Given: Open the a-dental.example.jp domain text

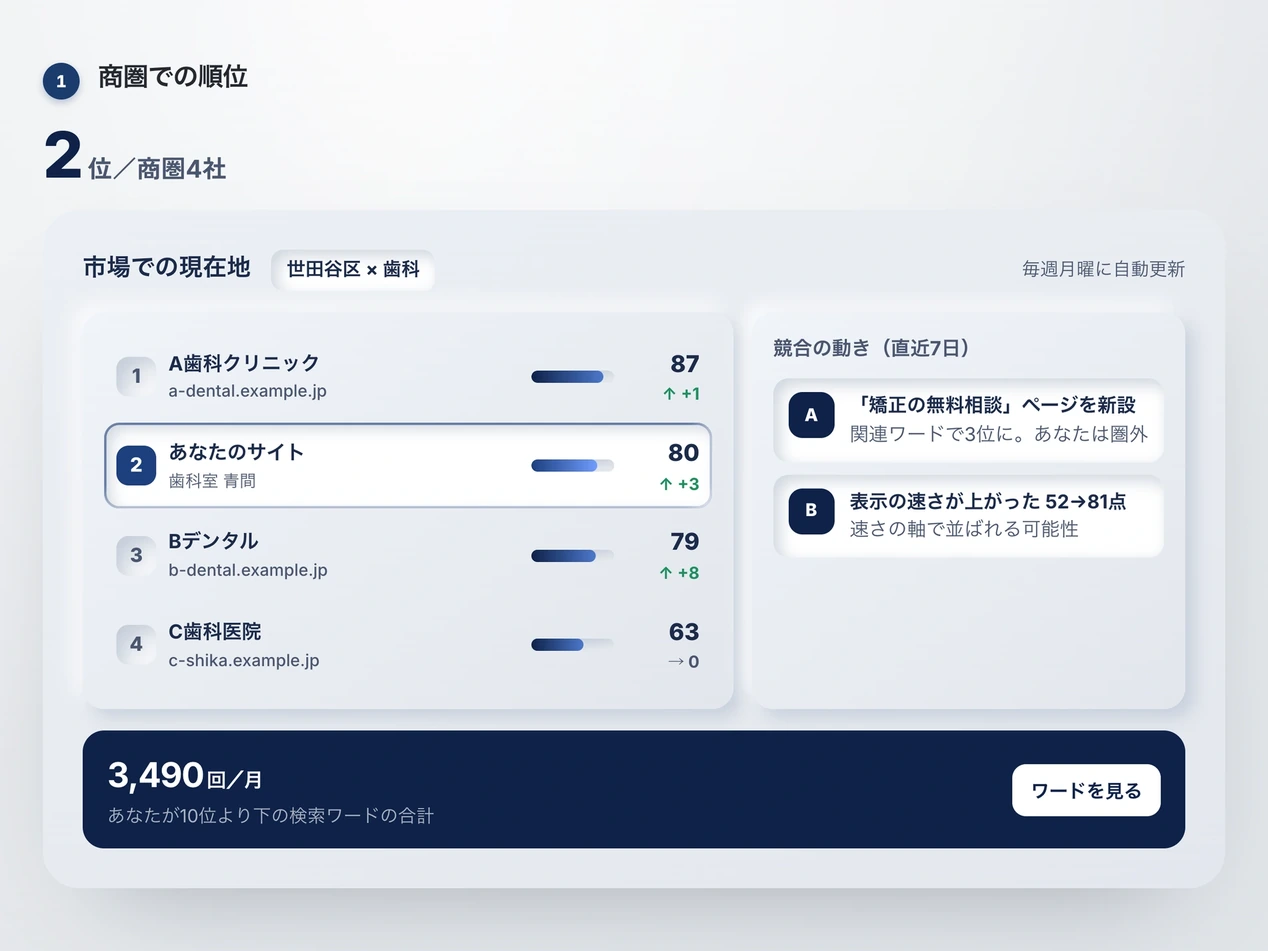Looking at the screenshot, I should [248, 391].
